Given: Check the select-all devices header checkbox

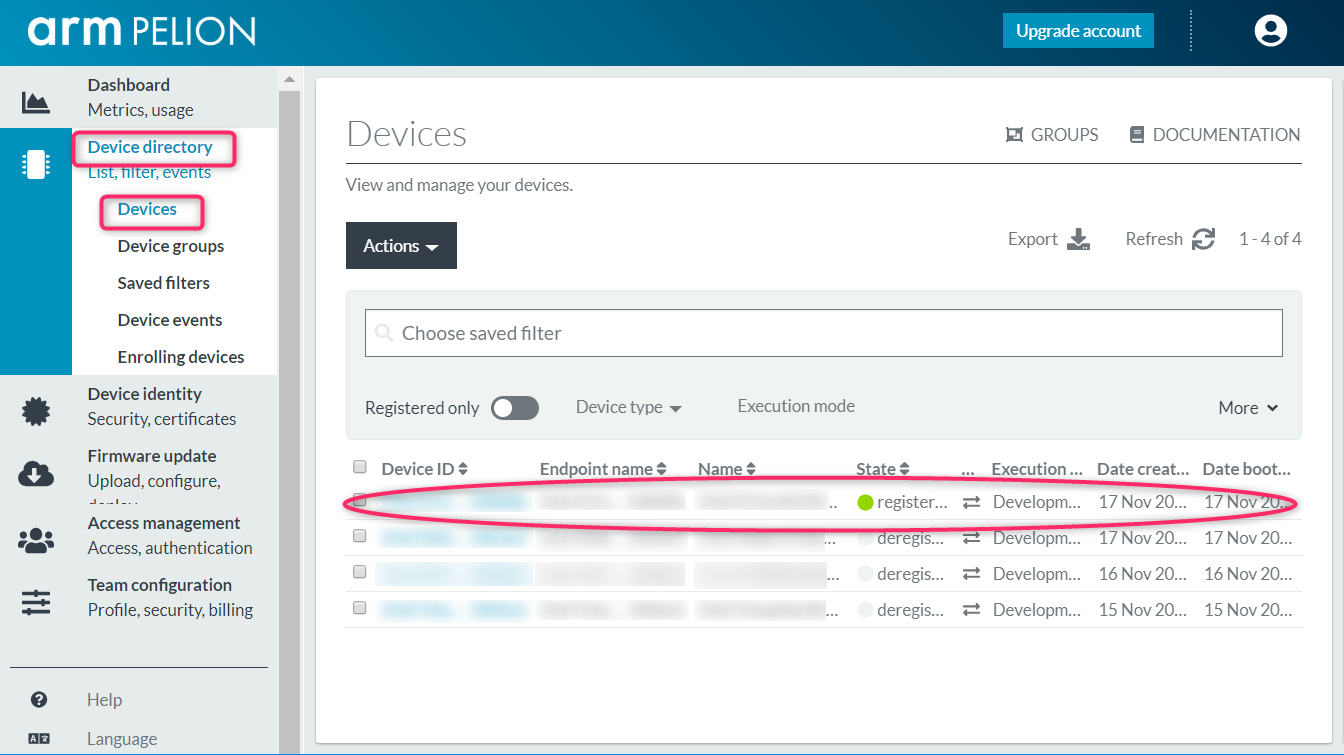Looking at the screenshot, I should click(x=360, y=467).
